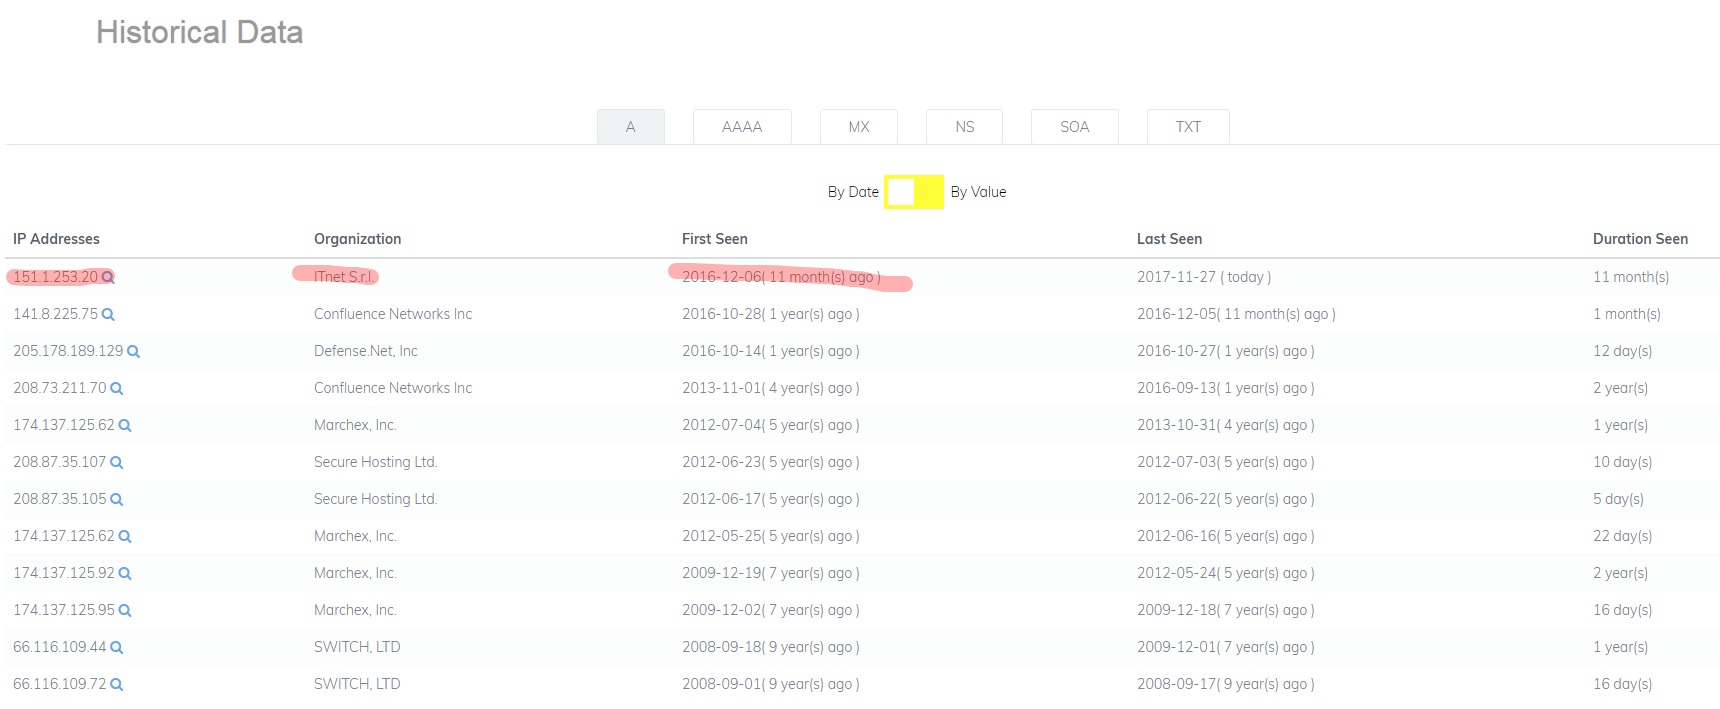Image resolution: width=1720 pixels, height=709 pixels.
Task: Click search icon next to 208.87.35.107
Action: tap(116, 462)
